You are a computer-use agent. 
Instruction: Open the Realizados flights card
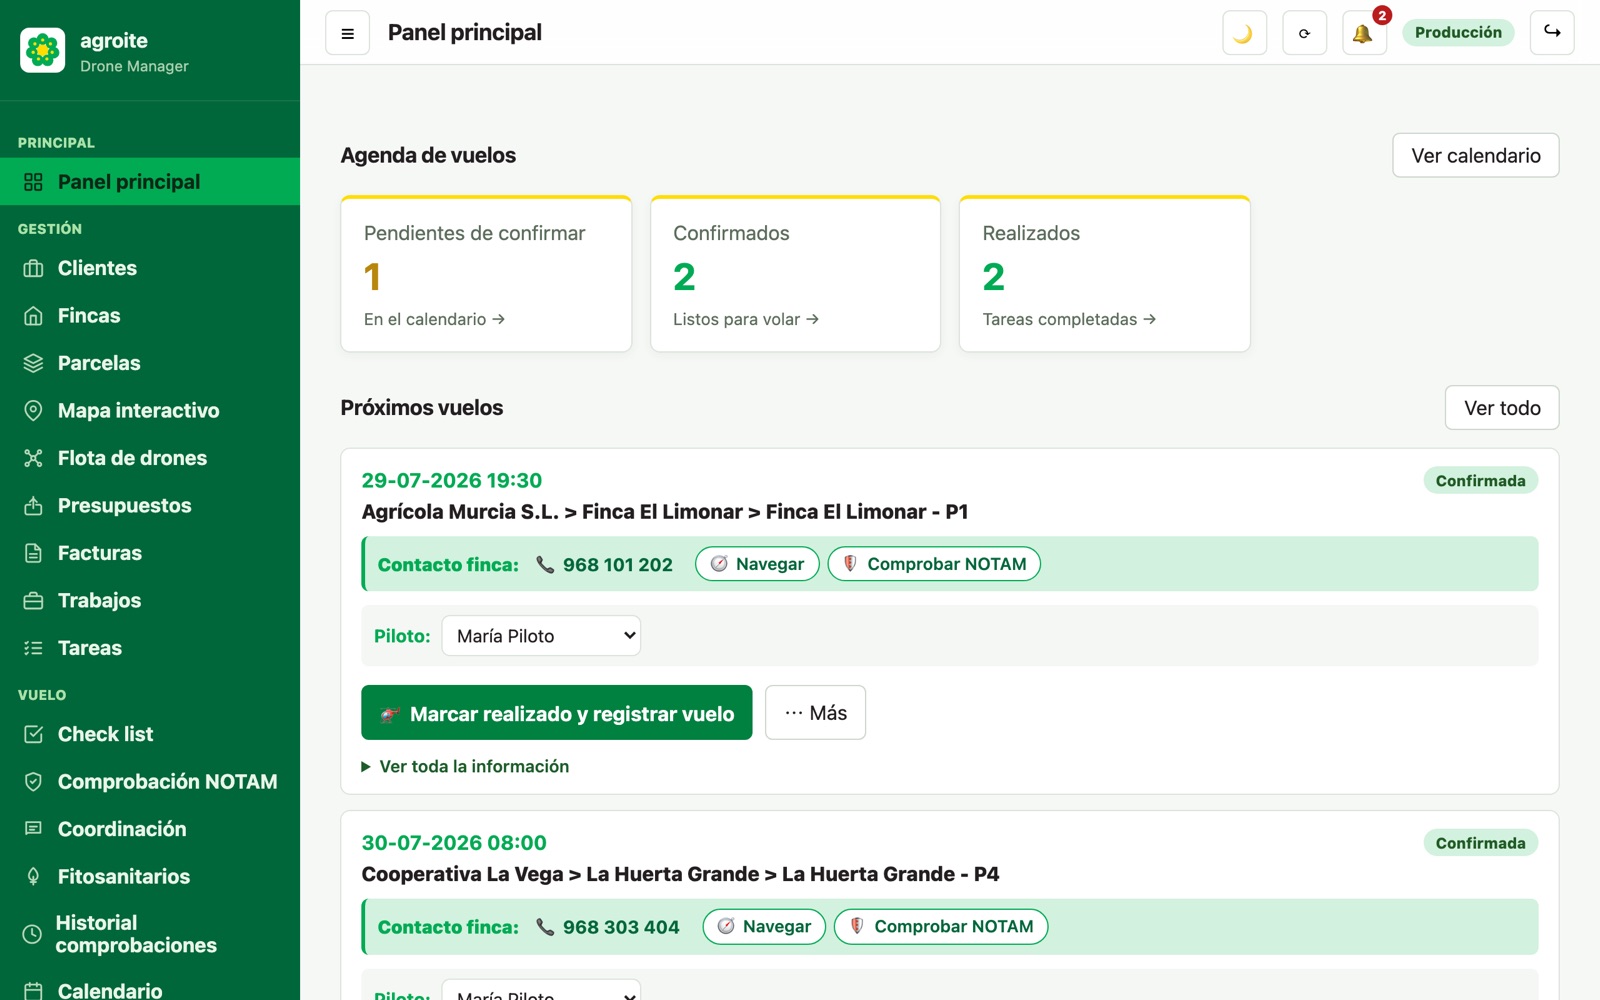[1104, 274]
